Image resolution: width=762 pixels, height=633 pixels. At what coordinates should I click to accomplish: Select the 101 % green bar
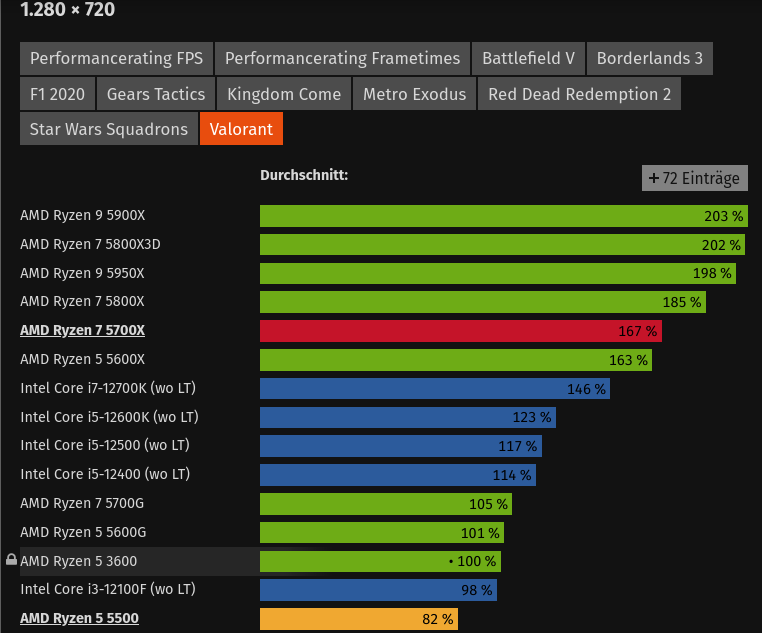382,532
